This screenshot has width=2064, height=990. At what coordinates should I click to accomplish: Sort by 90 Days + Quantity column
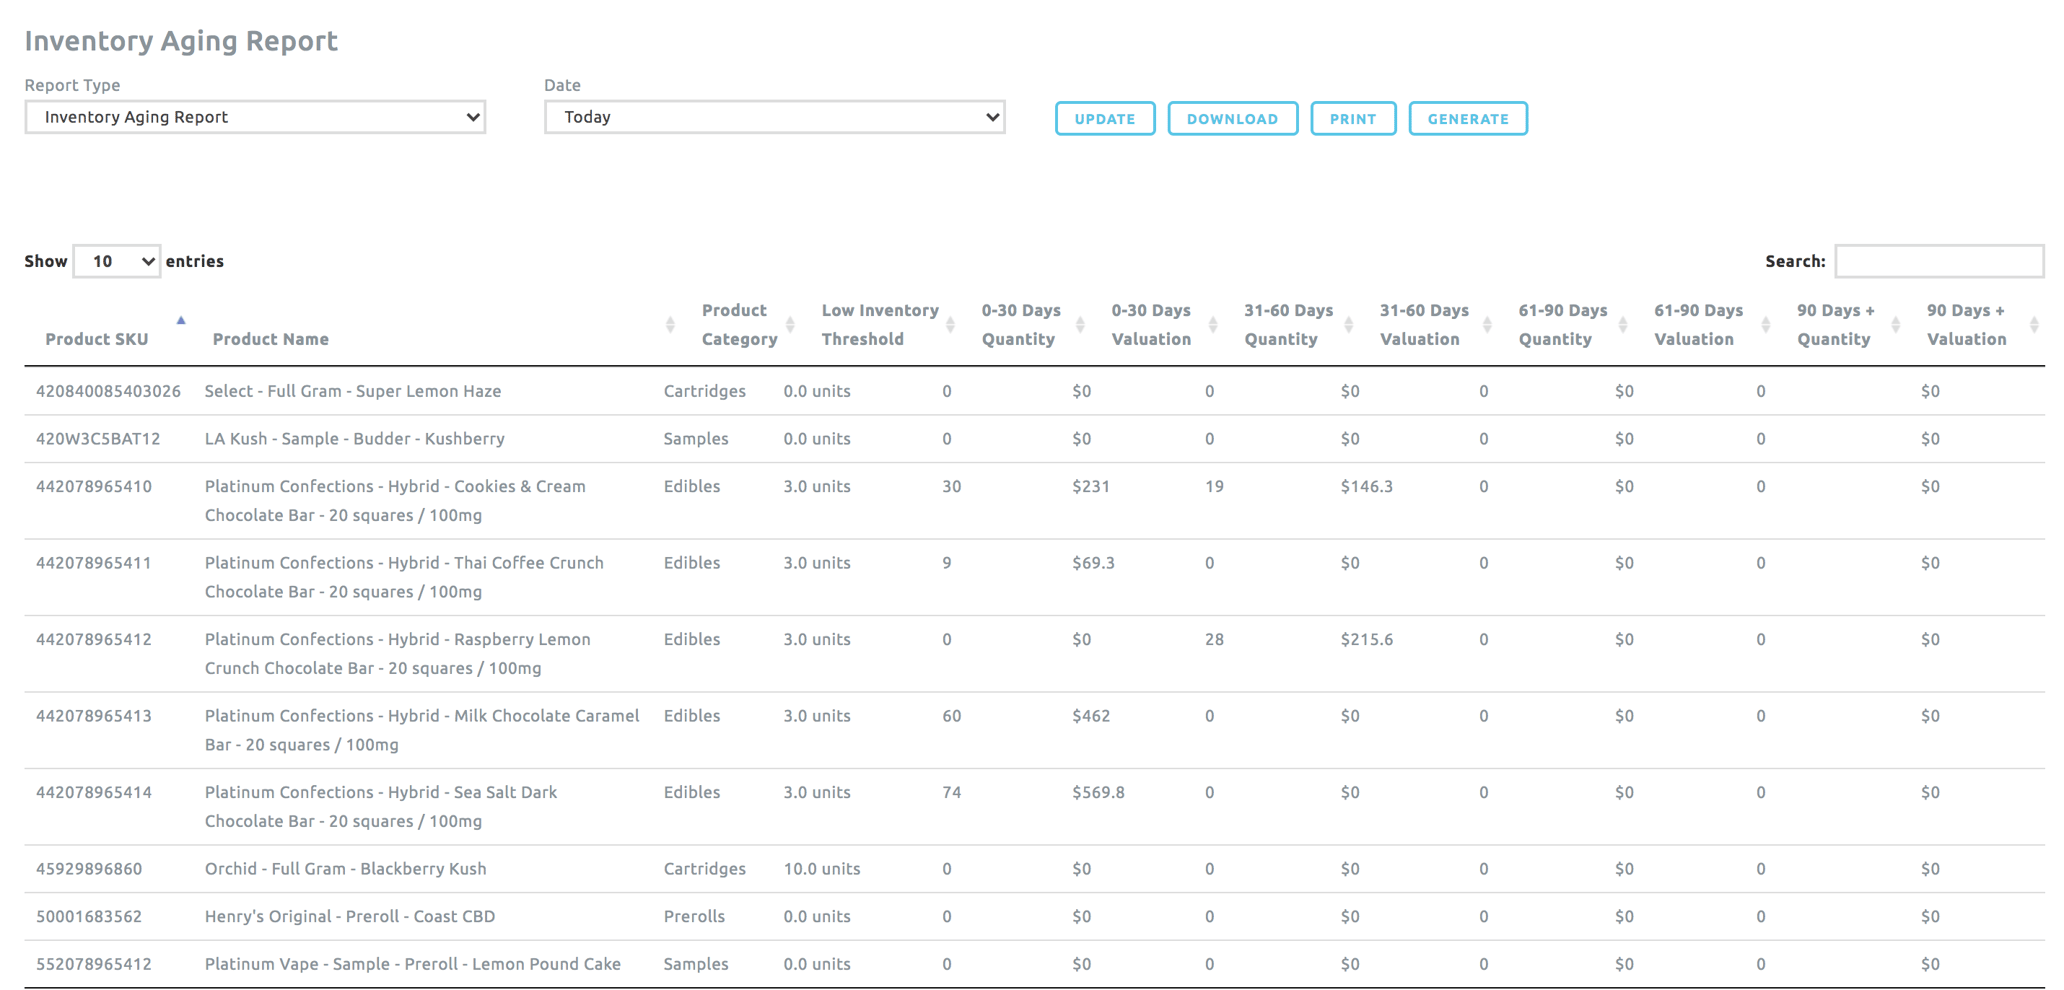tap(1895, 325)
